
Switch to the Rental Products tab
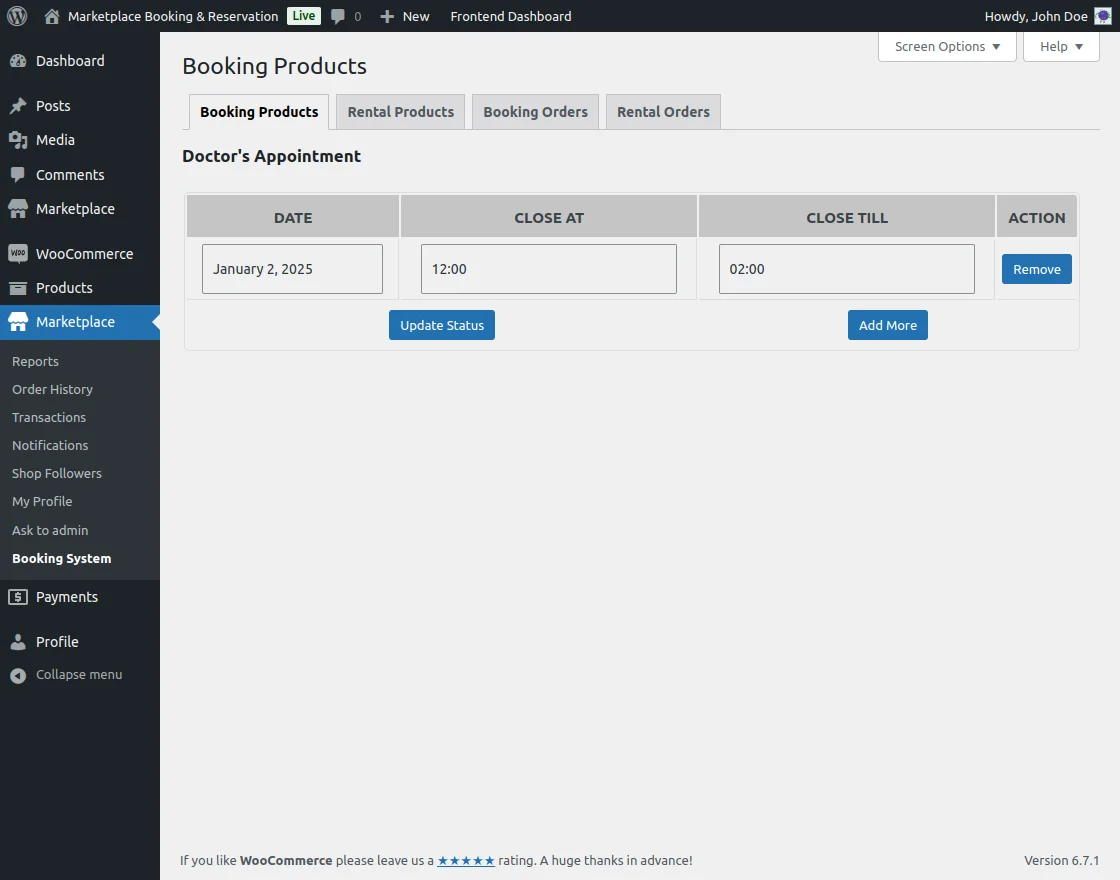click(x=400, y=112)
